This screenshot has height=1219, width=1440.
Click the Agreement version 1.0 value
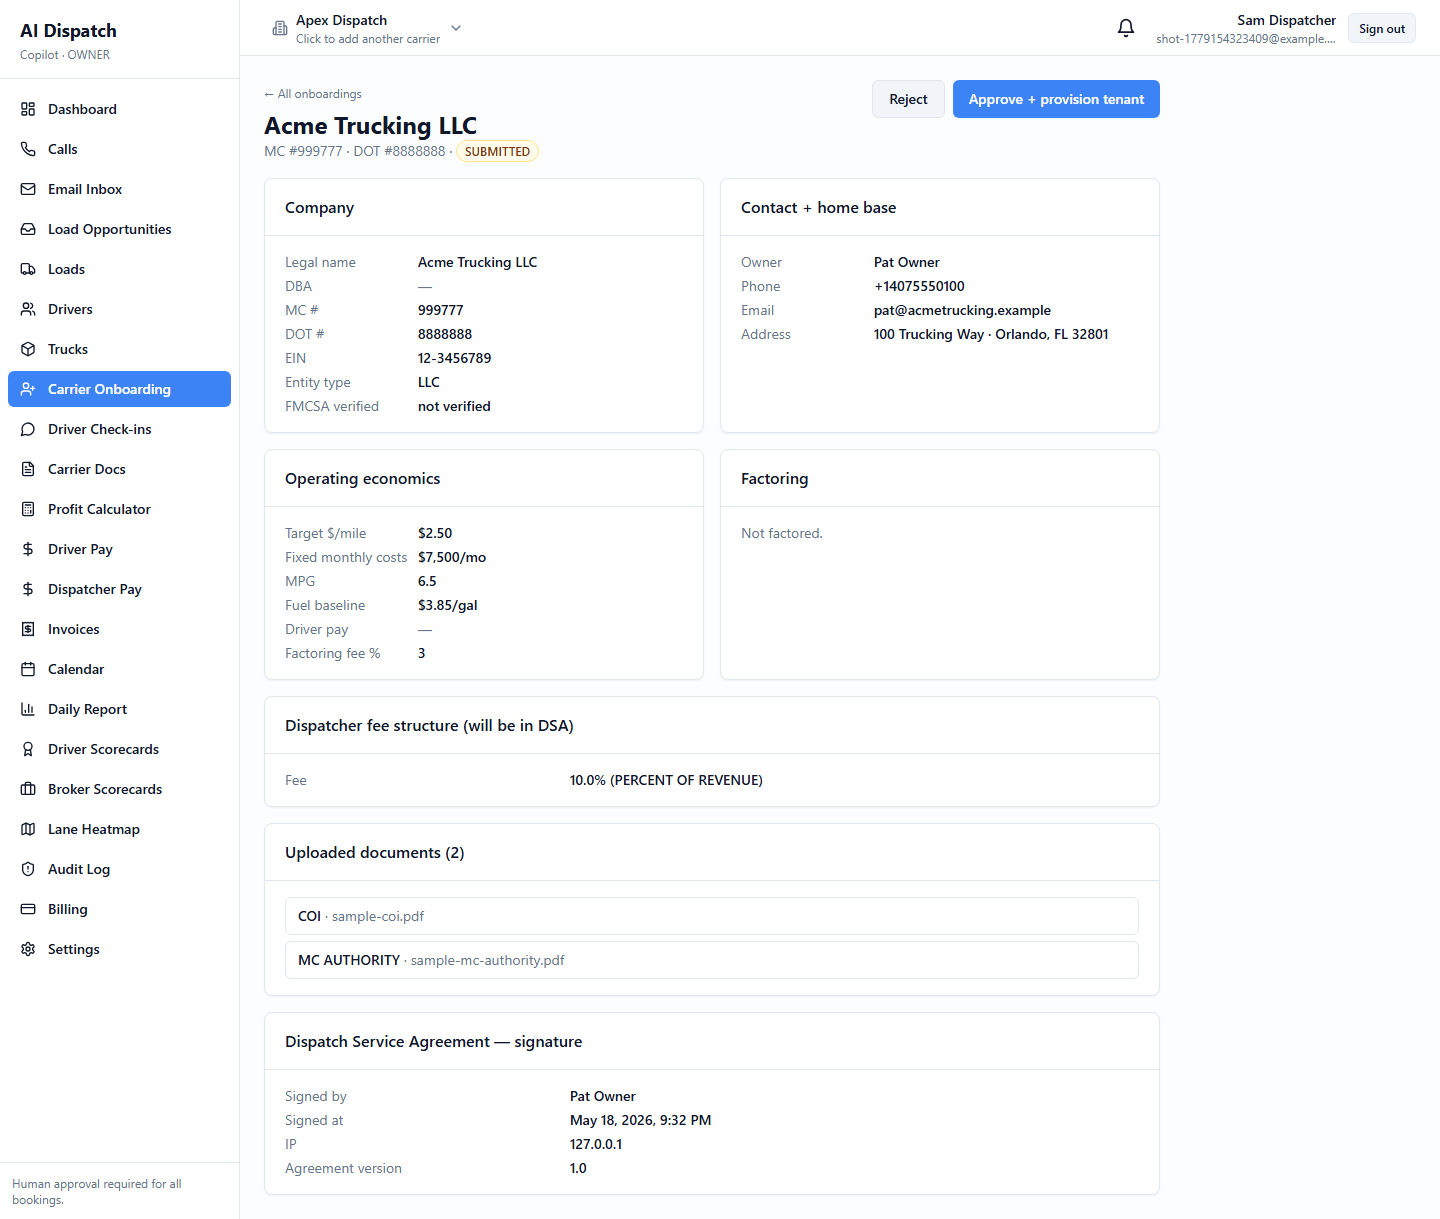pyautogui.click(x=578, y=1168)
